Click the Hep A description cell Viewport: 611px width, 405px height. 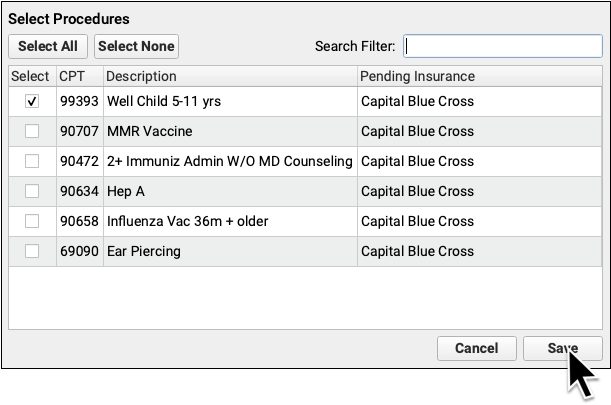pyautogui.click(x=126, y=191)
